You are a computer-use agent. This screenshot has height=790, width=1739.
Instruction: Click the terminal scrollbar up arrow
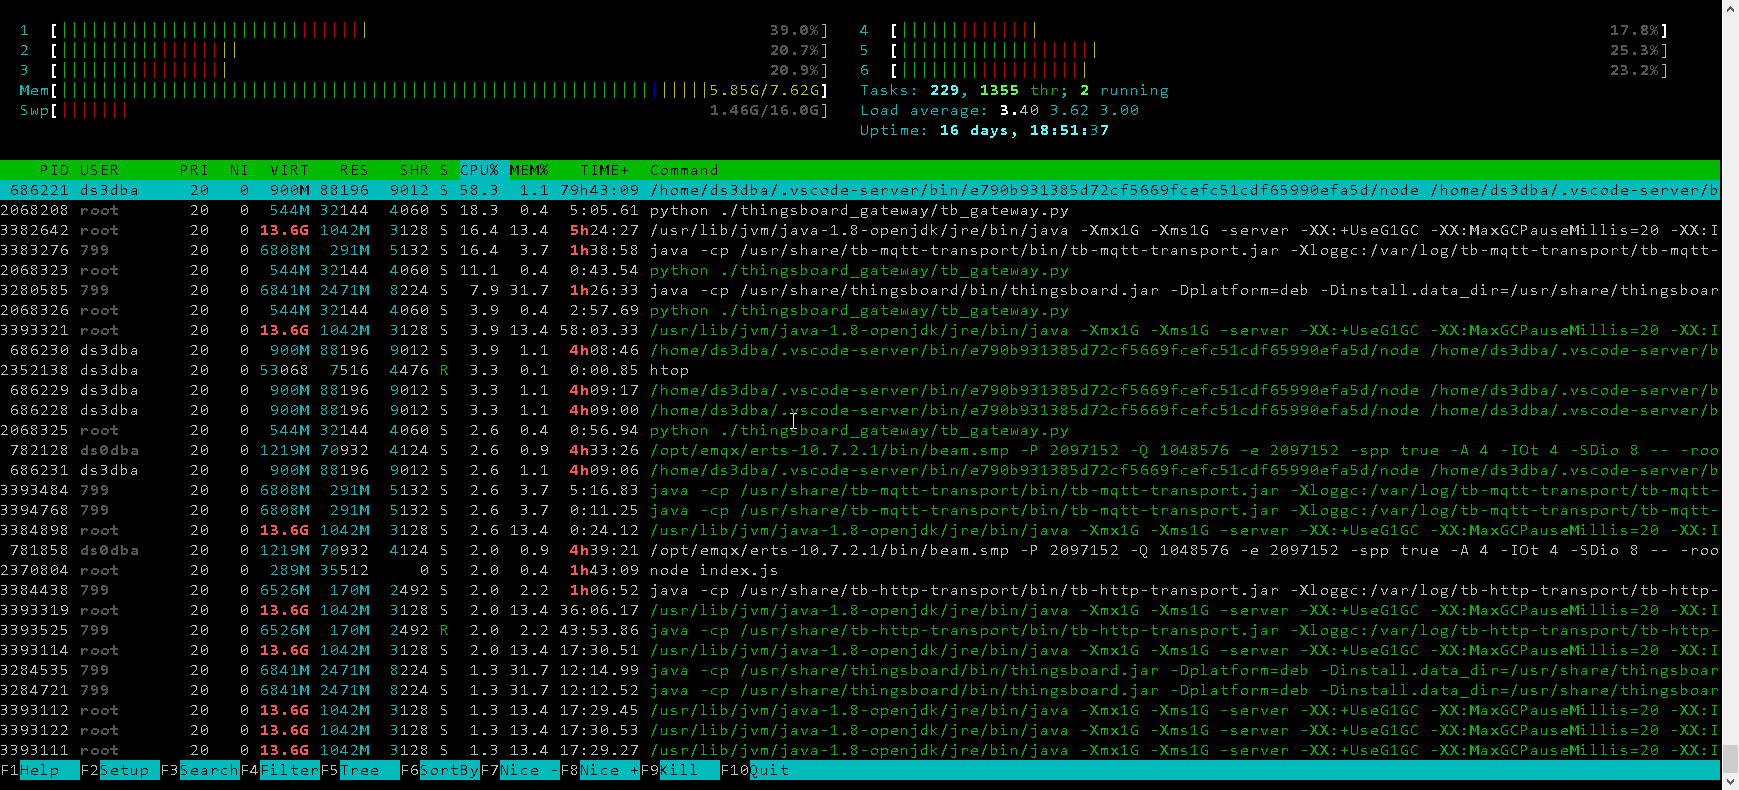coord(1730,8)
